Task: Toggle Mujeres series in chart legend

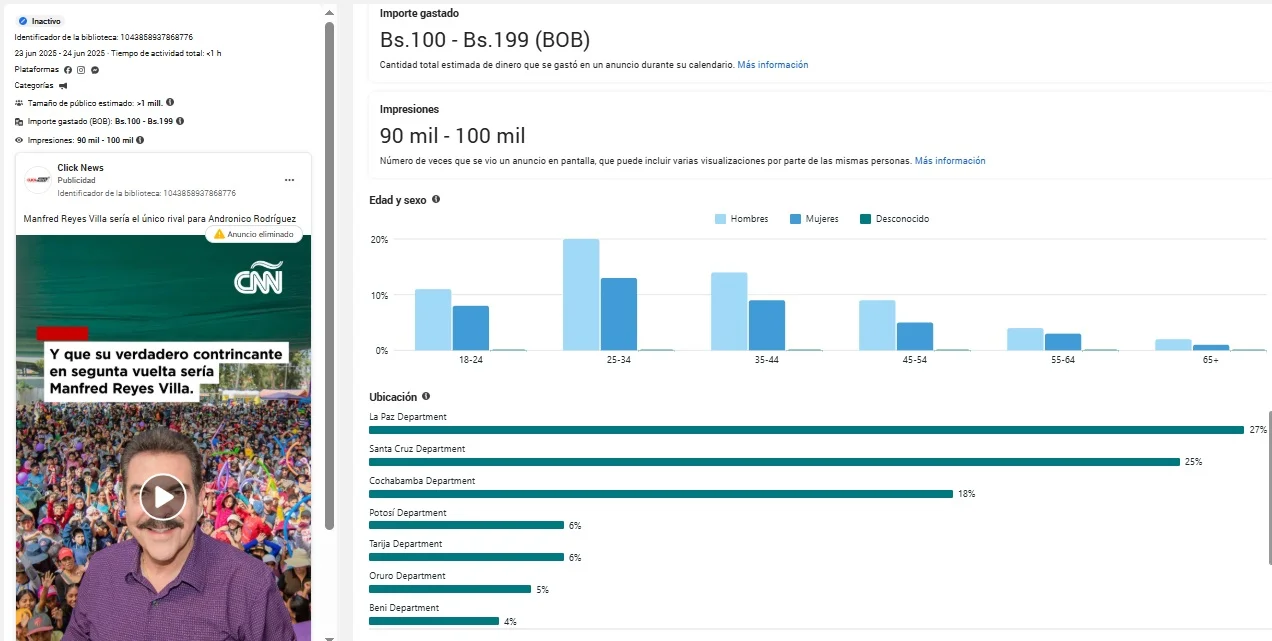Action: tap(814, 219)
